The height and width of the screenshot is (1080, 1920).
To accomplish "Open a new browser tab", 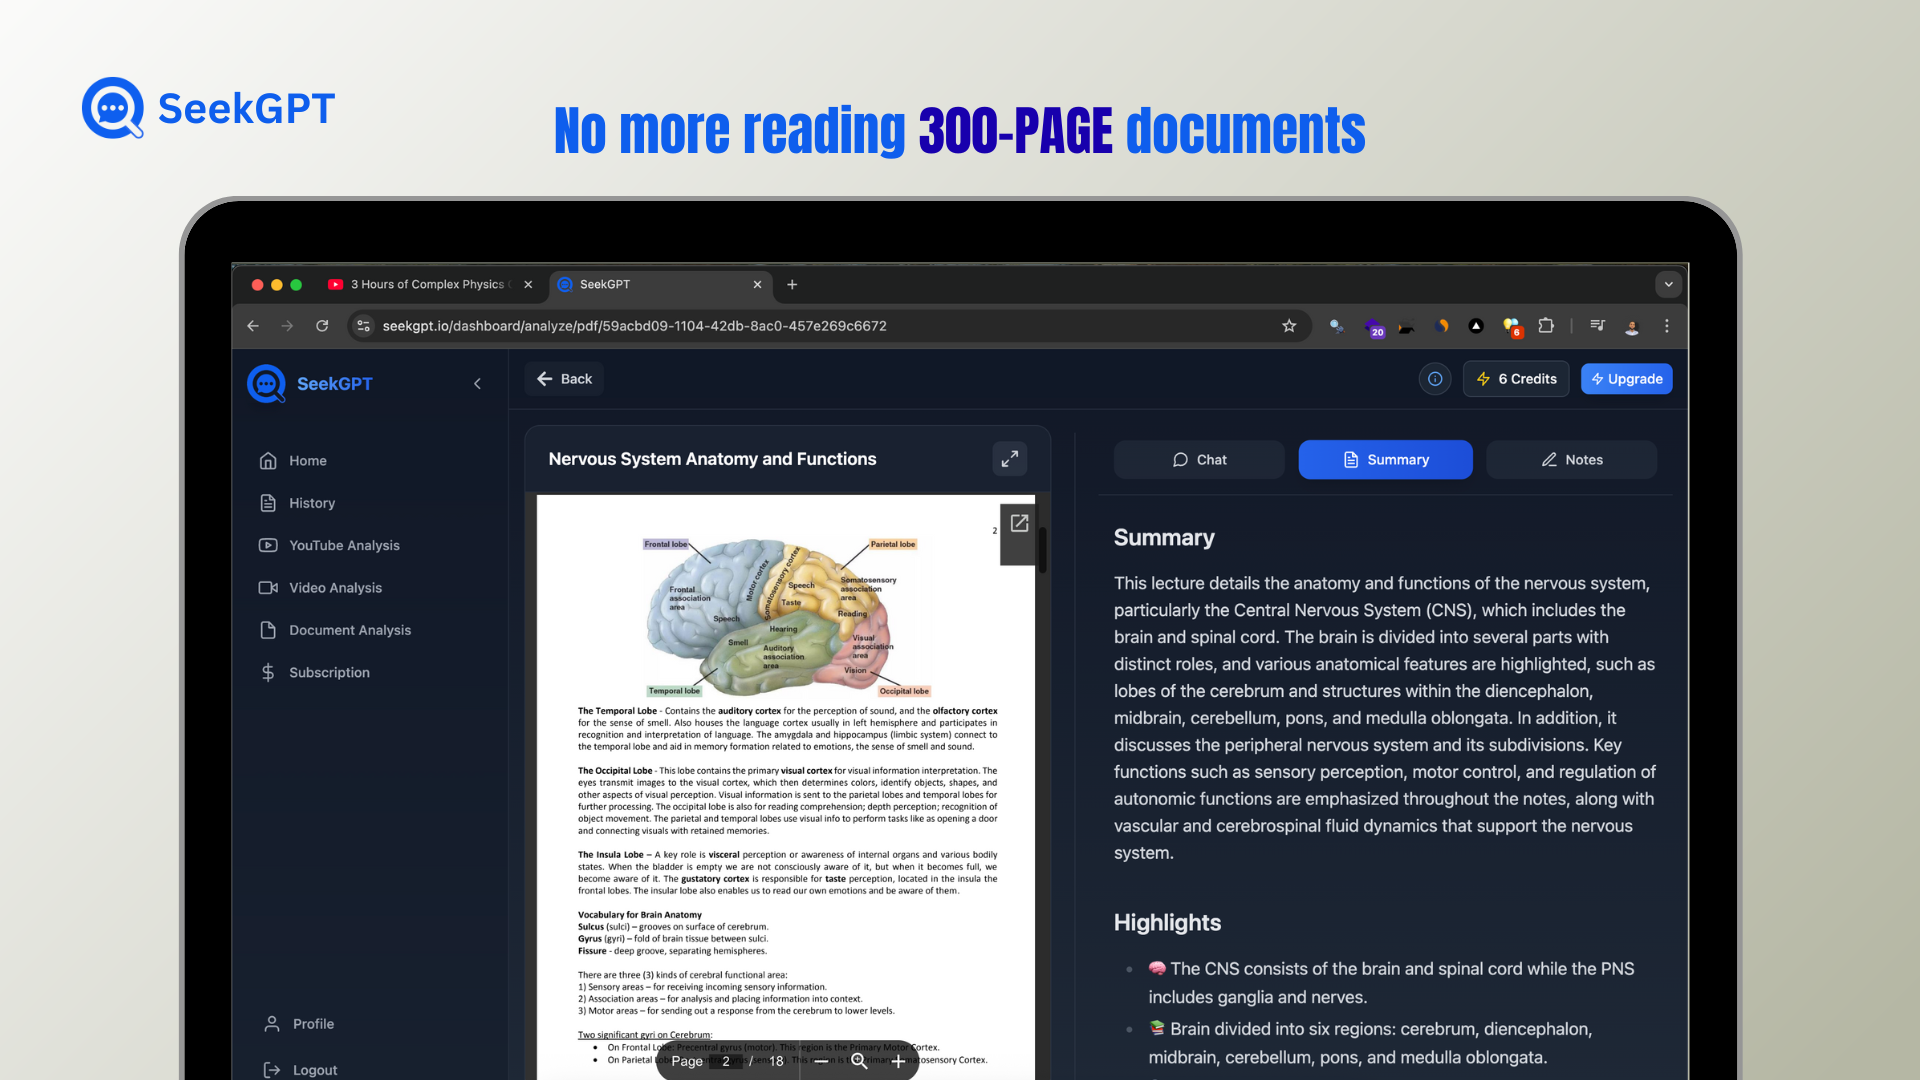I will [x=792, y=285].
